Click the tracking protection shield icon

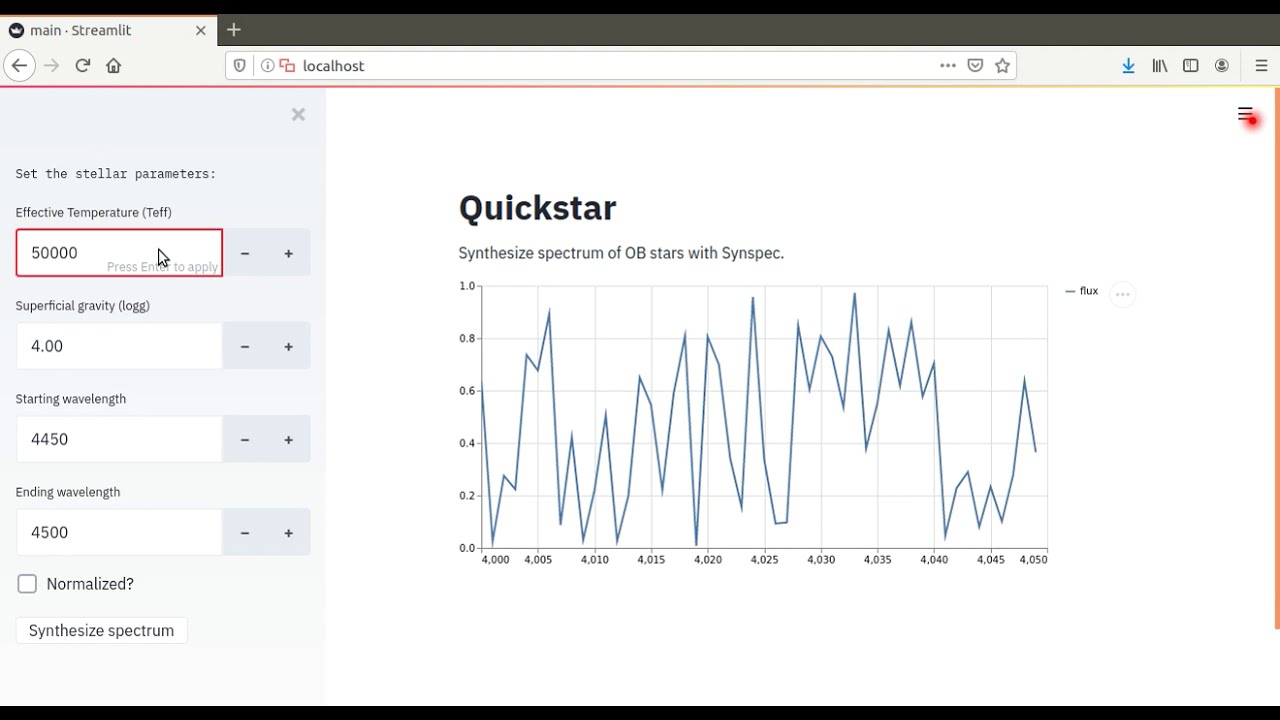click(240, 66)
